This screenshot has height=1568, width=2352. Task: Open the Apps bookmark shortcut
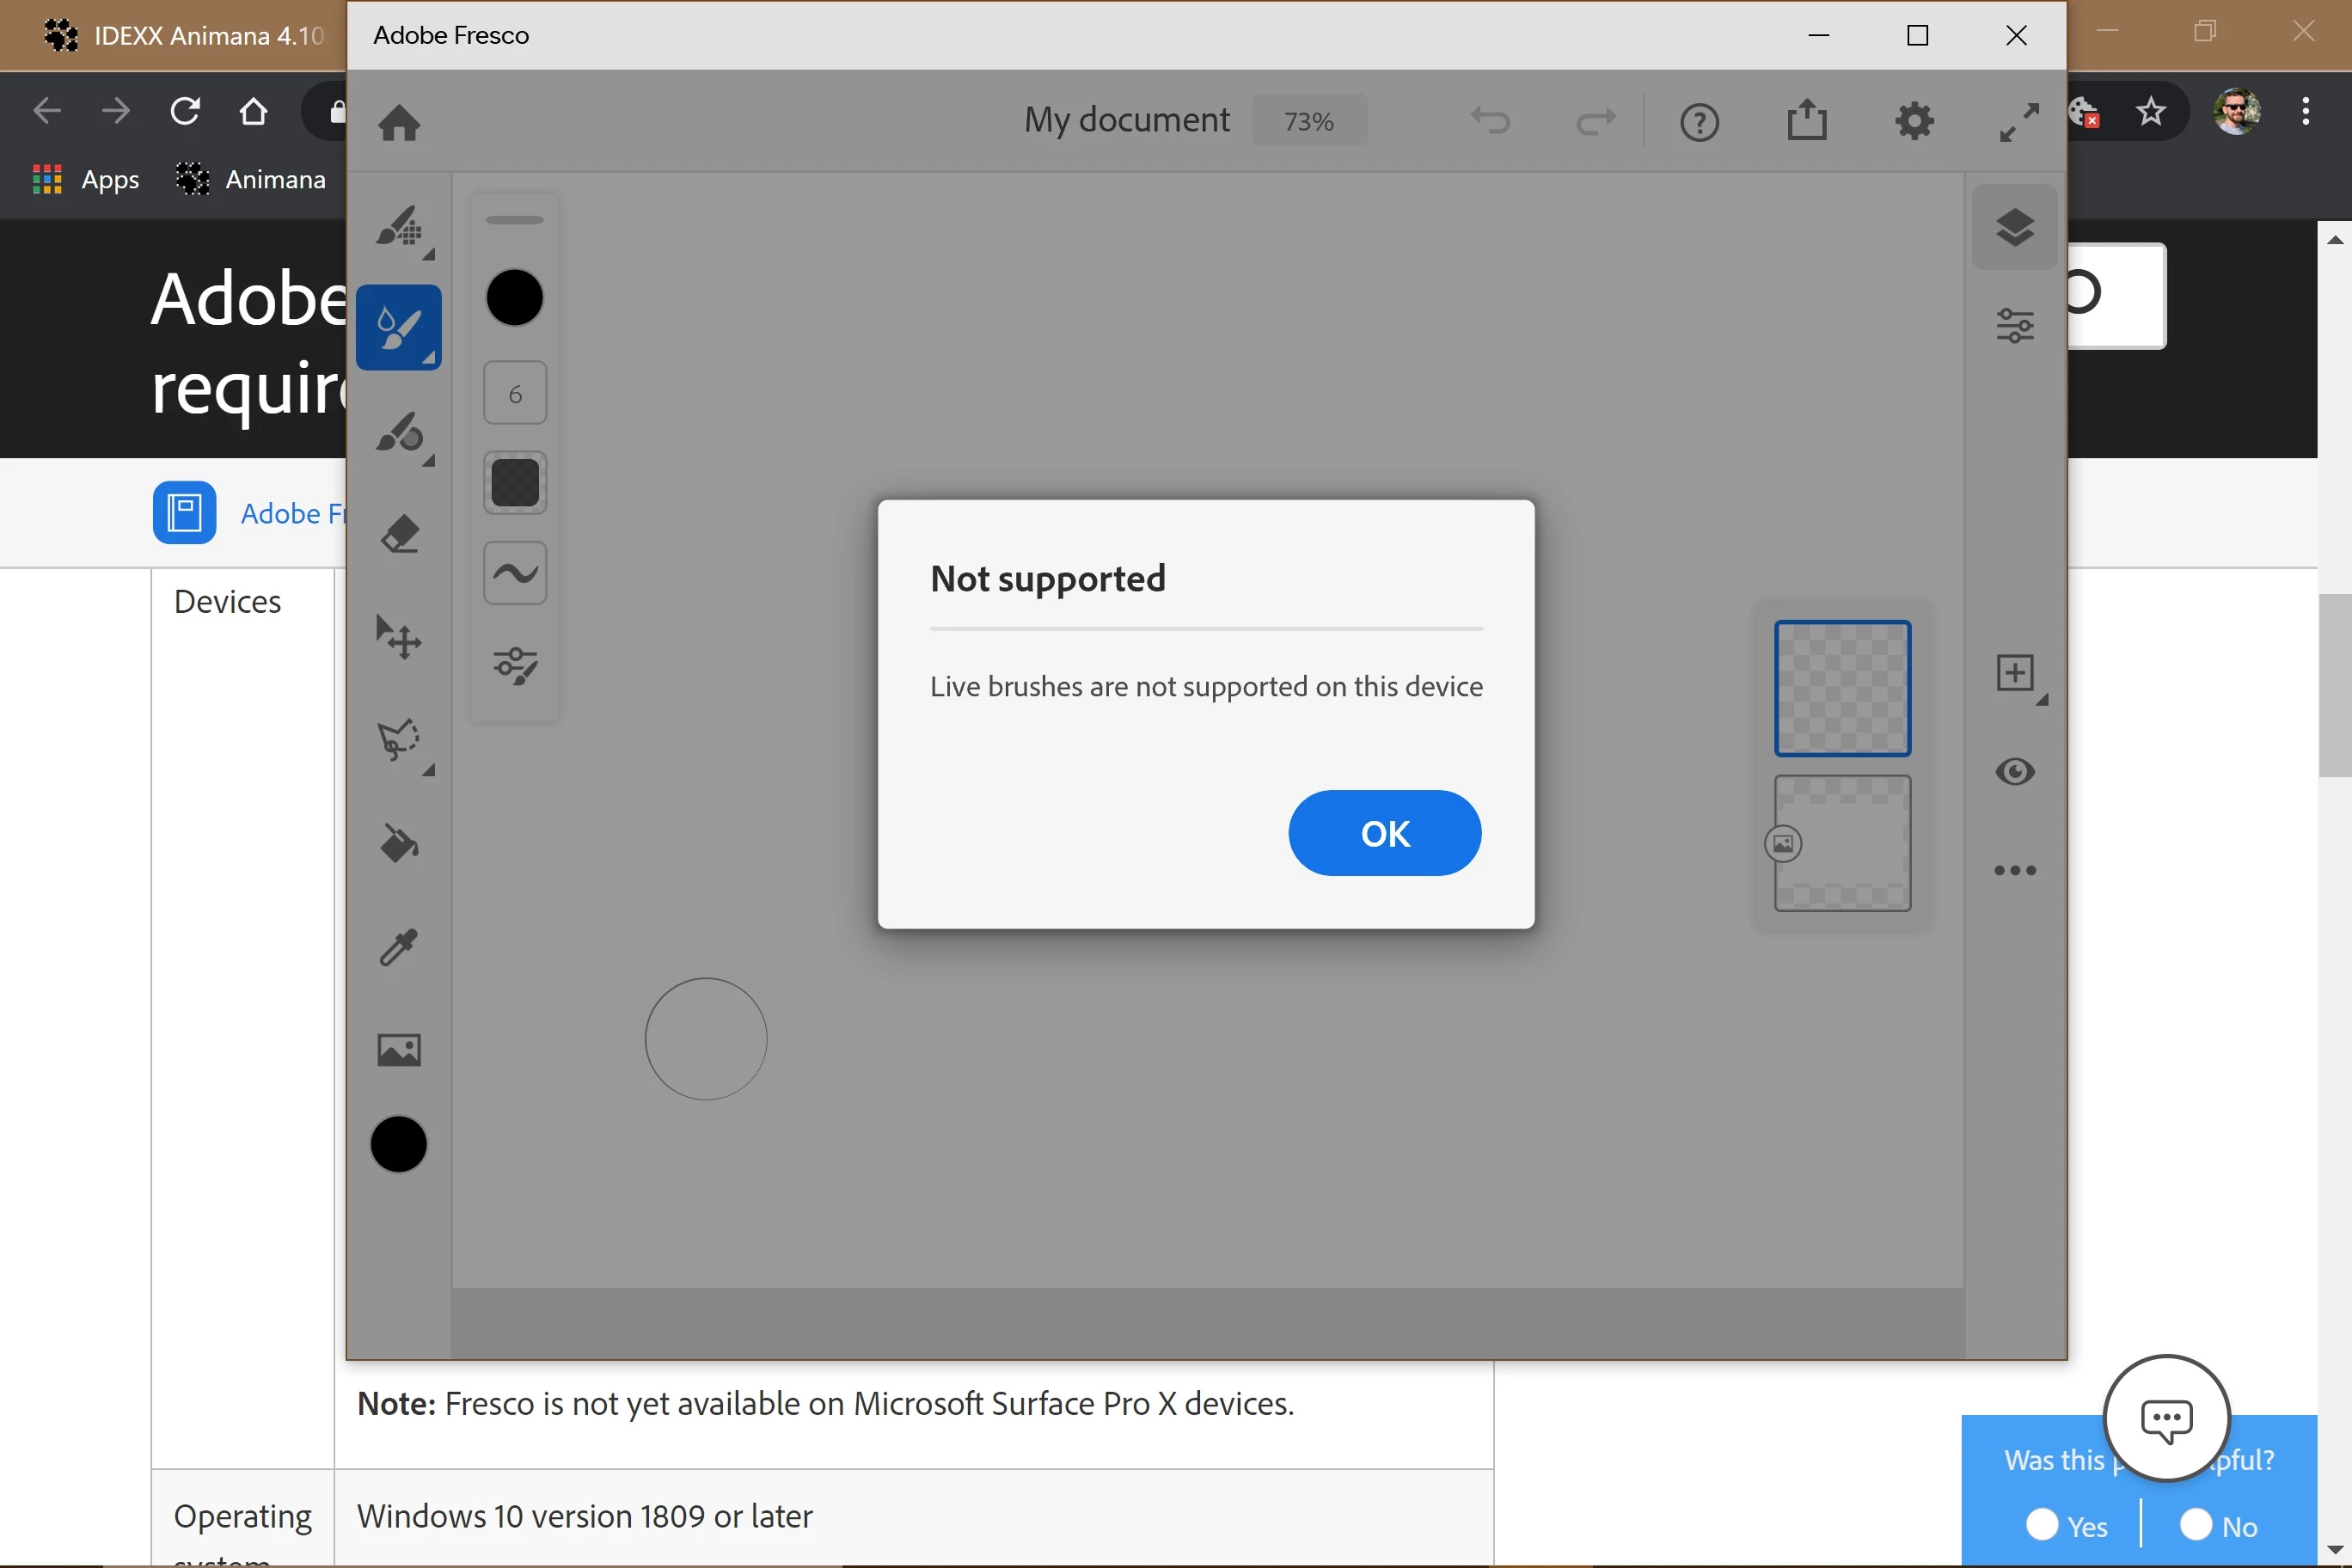(x=86, y=179)
